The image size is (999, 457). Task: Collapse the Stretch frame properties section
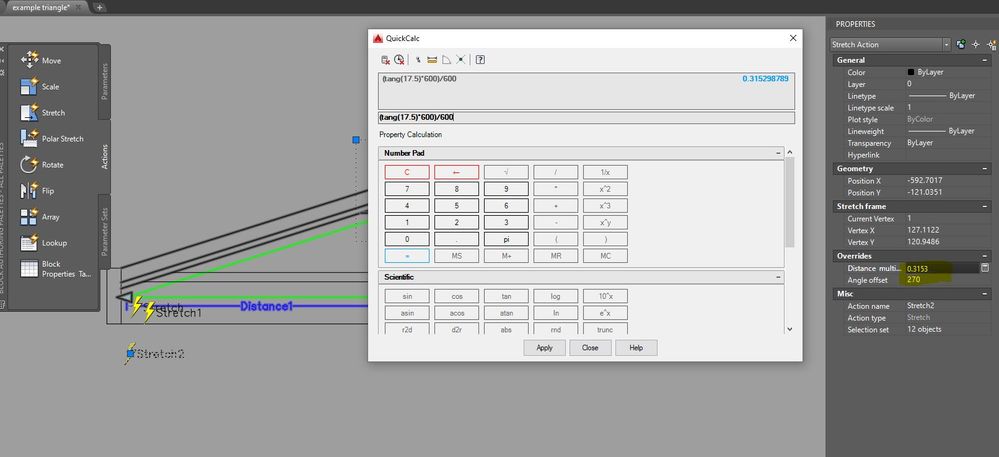click(985, 207)
